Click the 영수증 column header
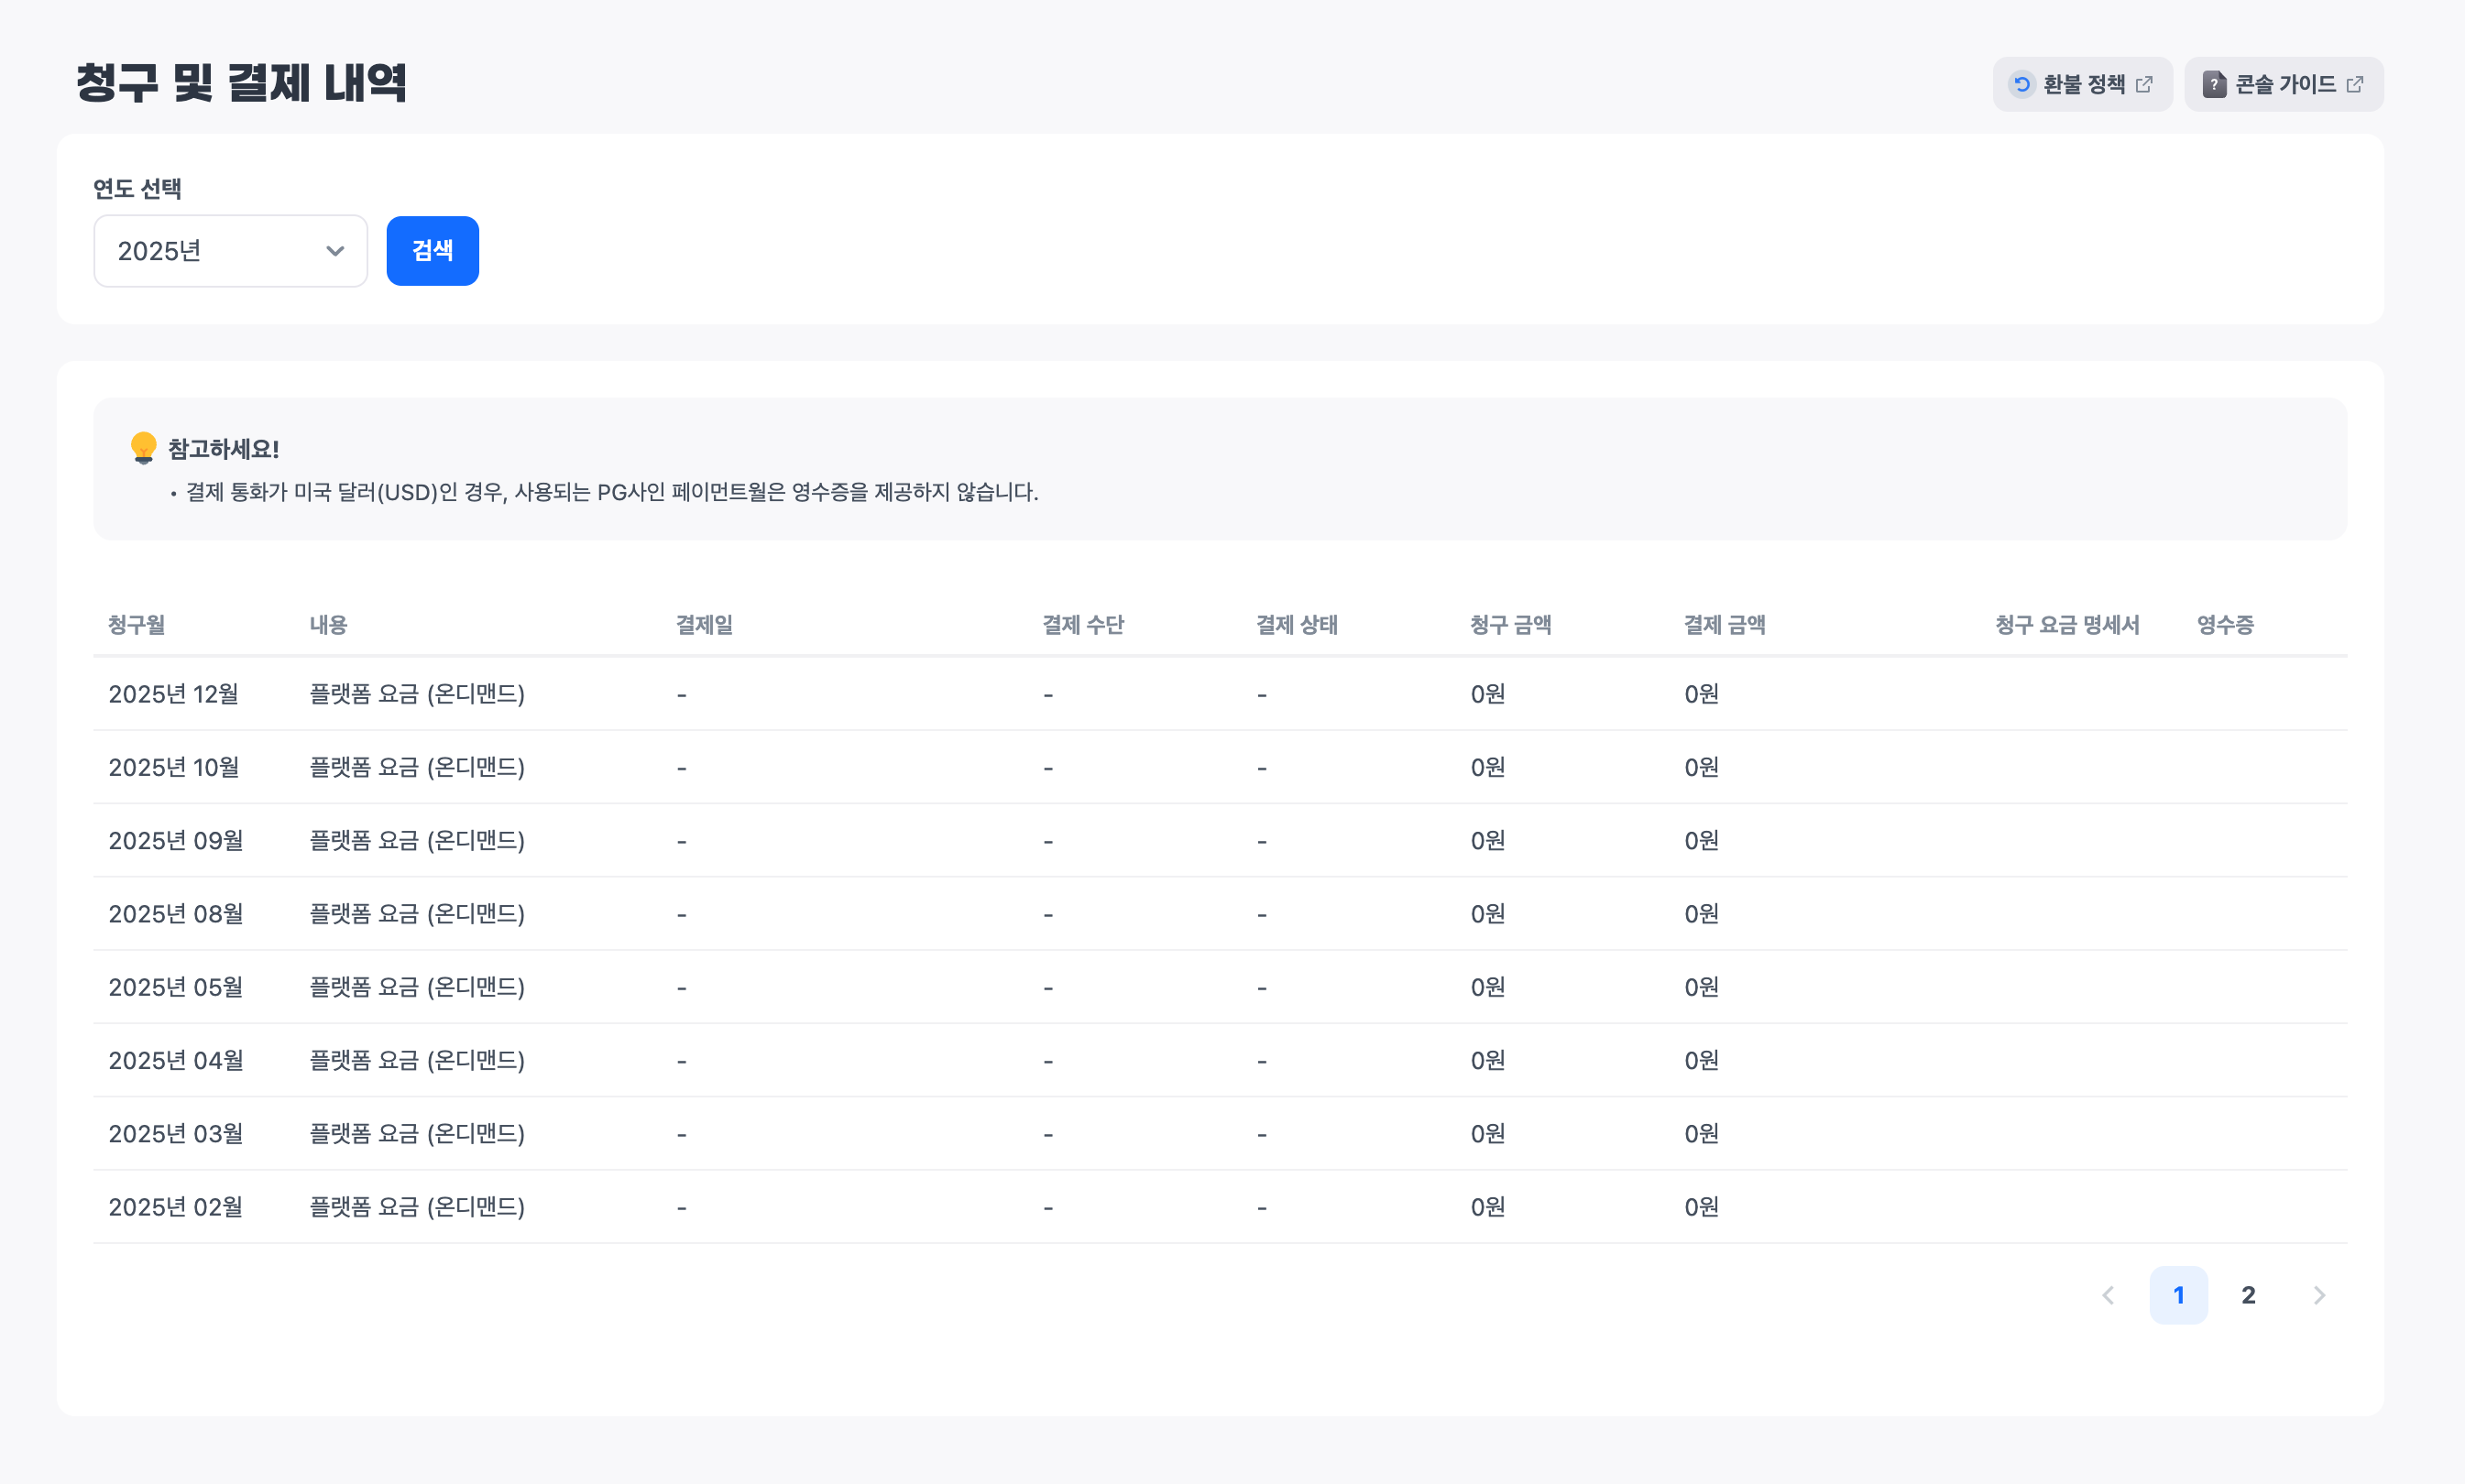Image resolution: width=2465 pixels, height=1484 pixels. tap(2225, 625)
